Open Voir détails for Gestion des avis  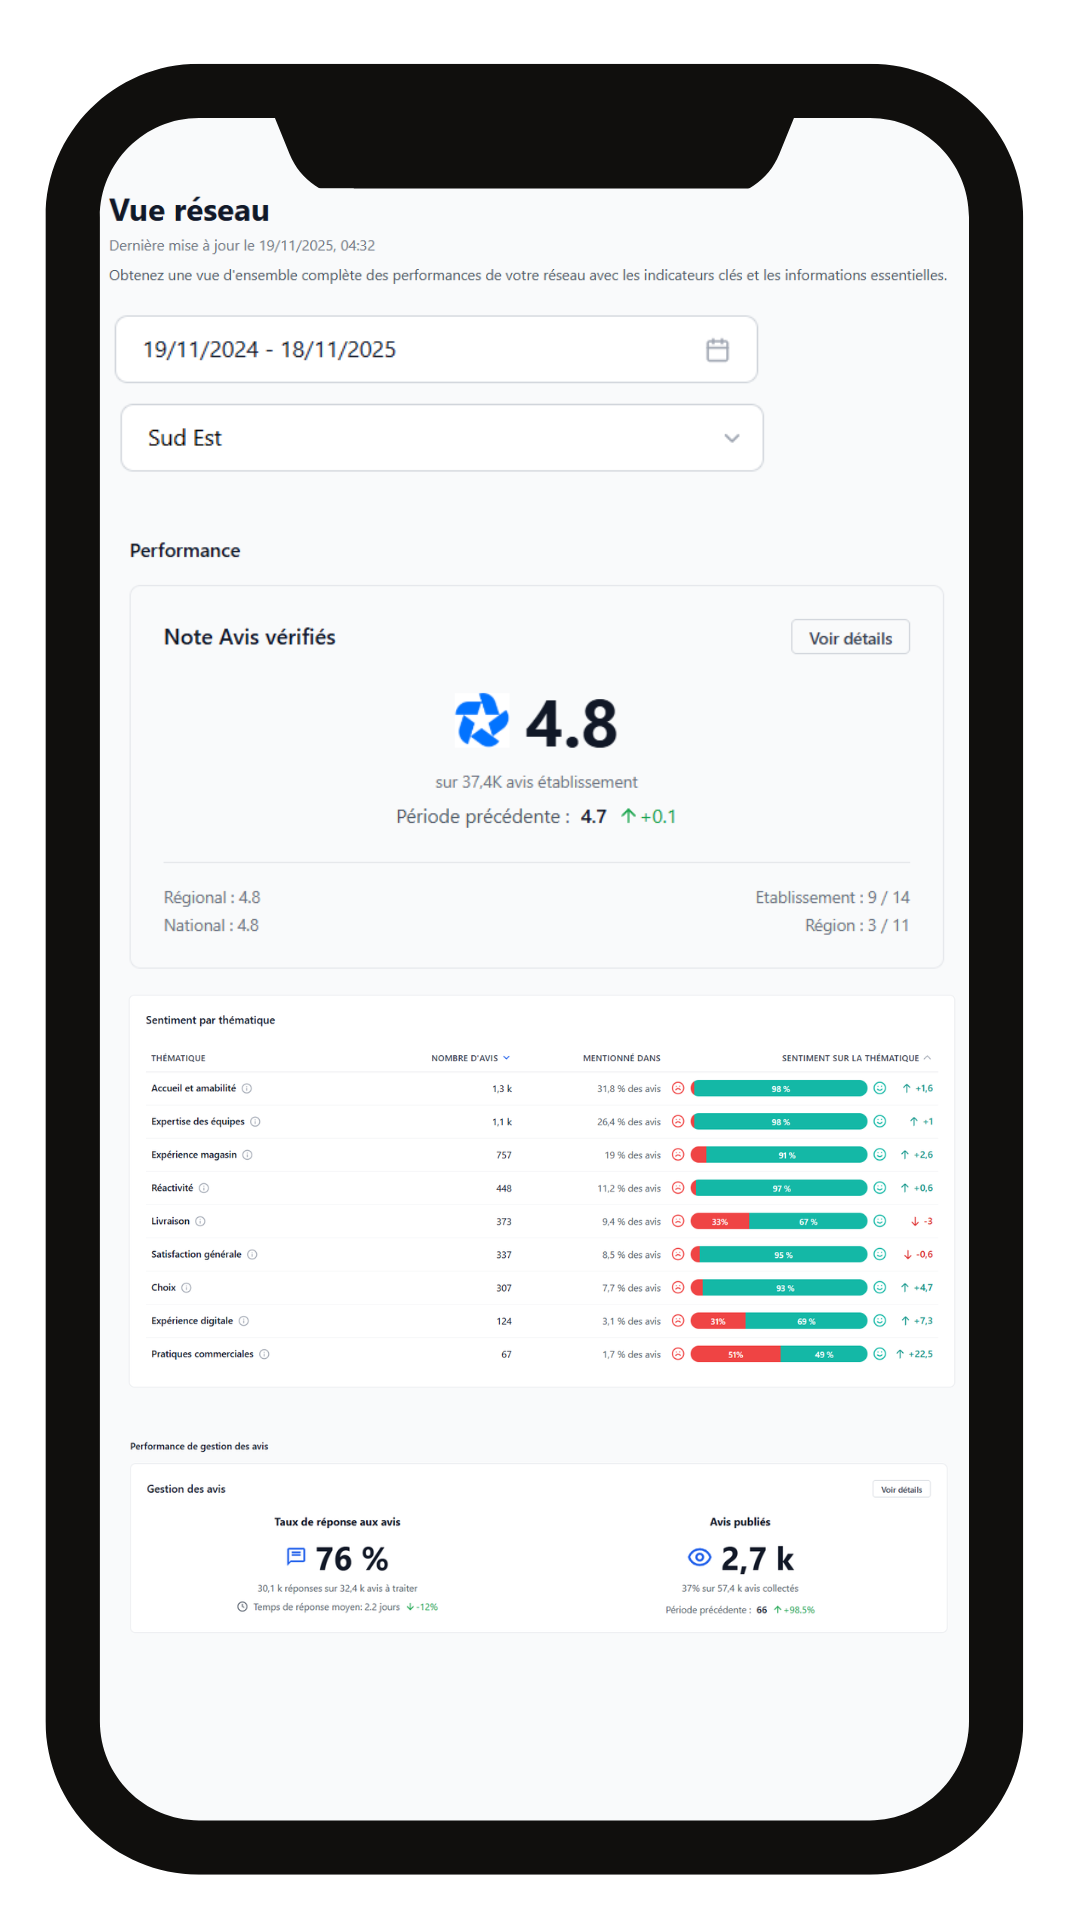[x=901, y=1490]
